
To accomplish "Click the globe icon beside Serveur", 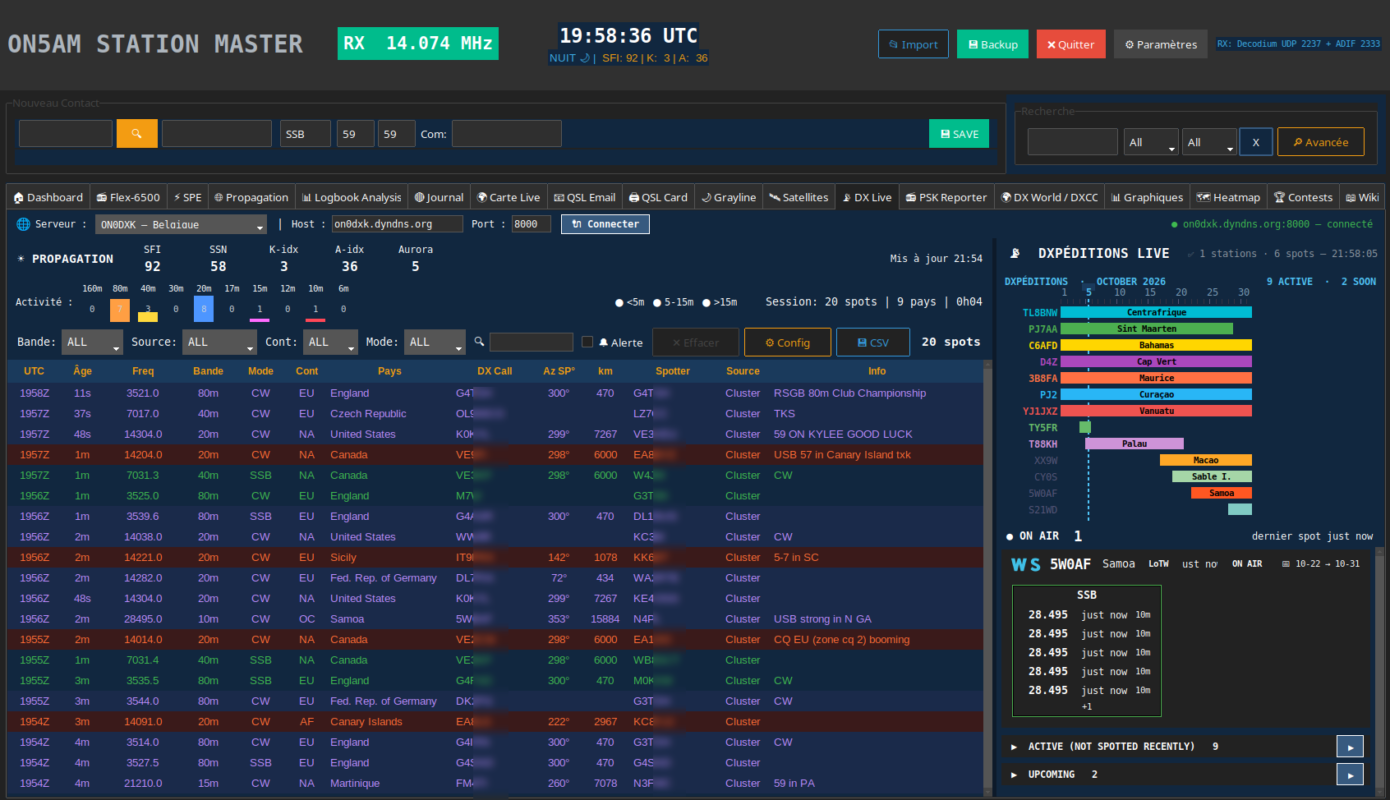I will [24, 224].
